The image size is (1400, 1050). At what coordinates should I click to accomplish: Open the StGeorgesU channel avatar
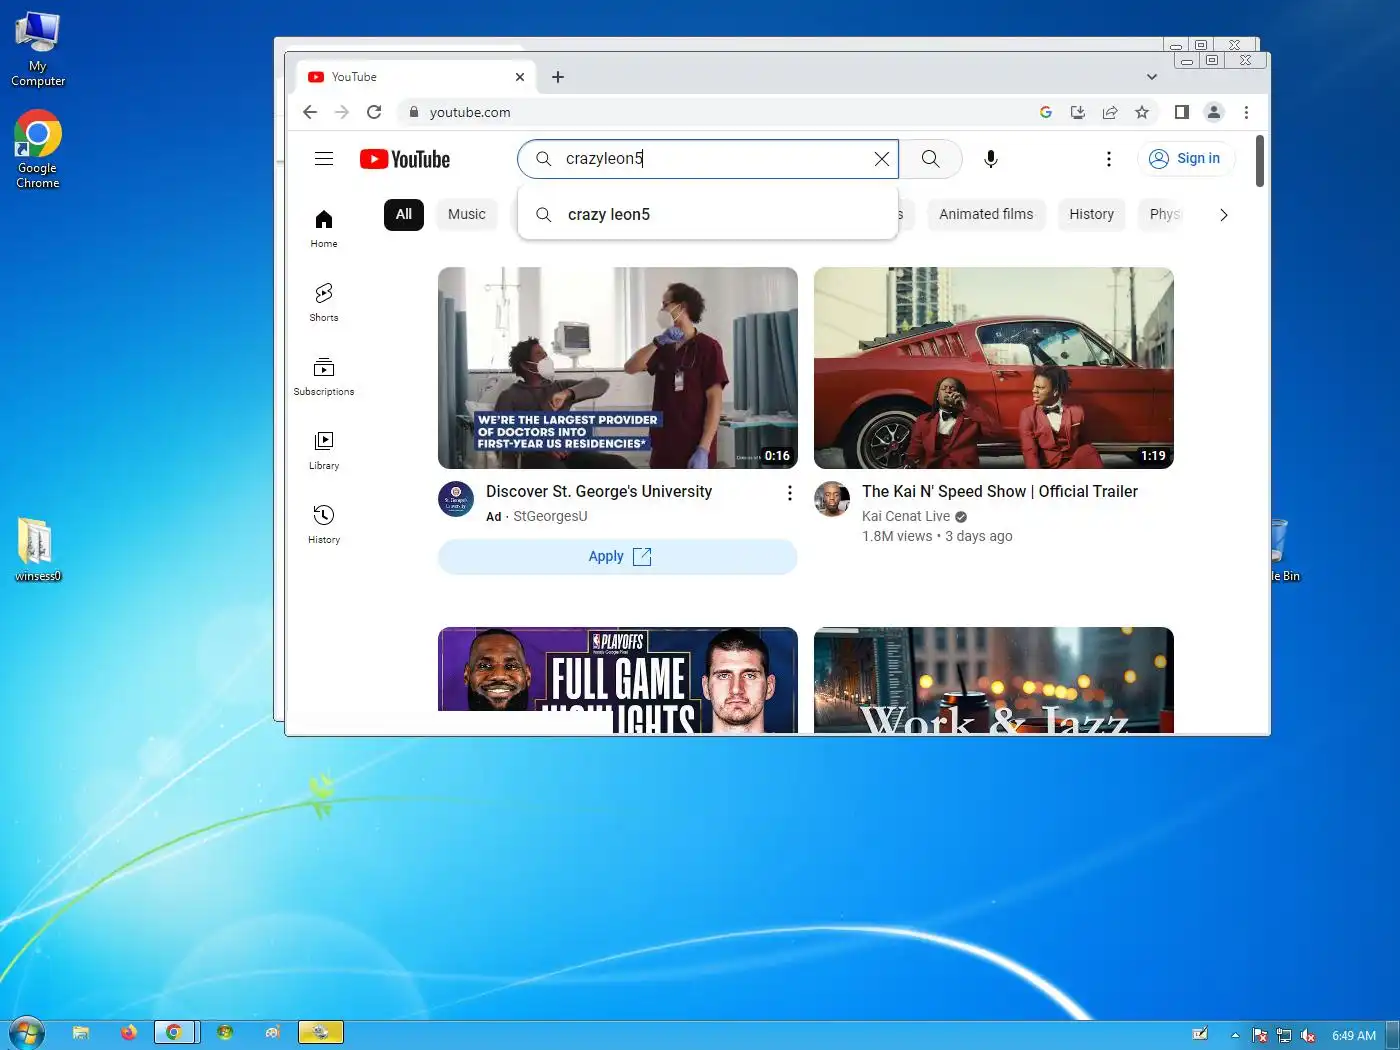(x=456, y=498)
